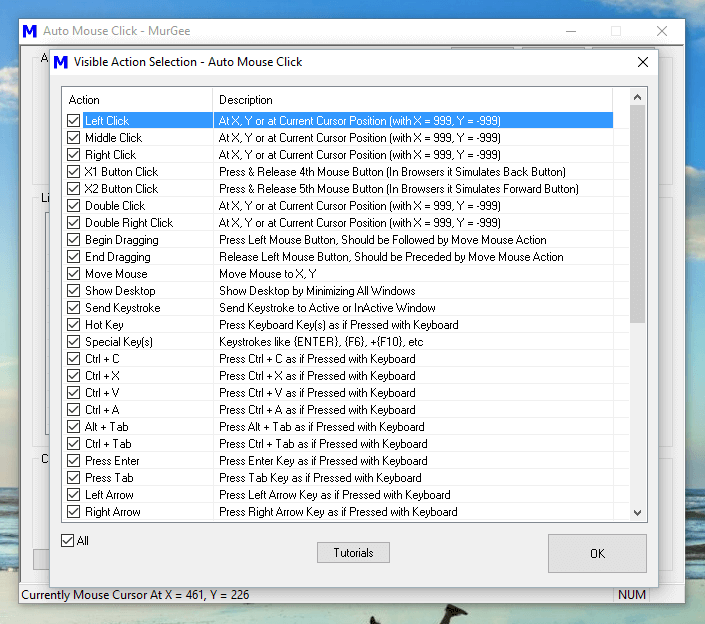Click the 5th Mouse Button description text
705x624 pixels.
pos(399,189)
